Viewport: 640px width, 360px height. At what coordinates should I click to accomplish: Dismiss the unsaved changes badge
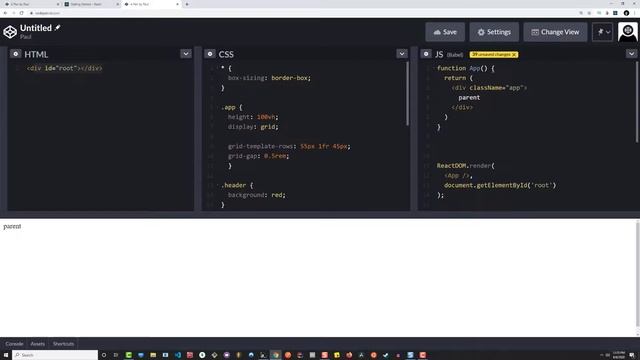(x=514, y=55)
